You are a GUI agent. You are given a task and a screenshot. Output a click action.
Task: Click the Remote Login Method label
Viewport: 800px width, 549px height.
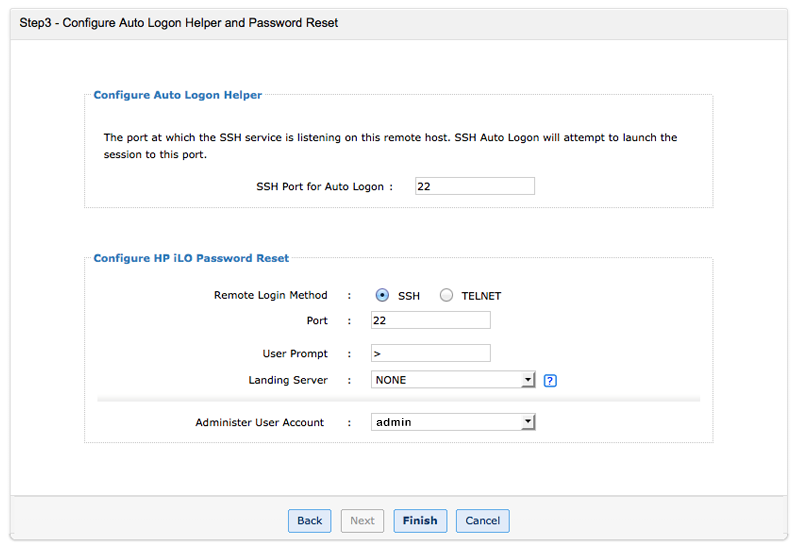[x=270, y=296]
